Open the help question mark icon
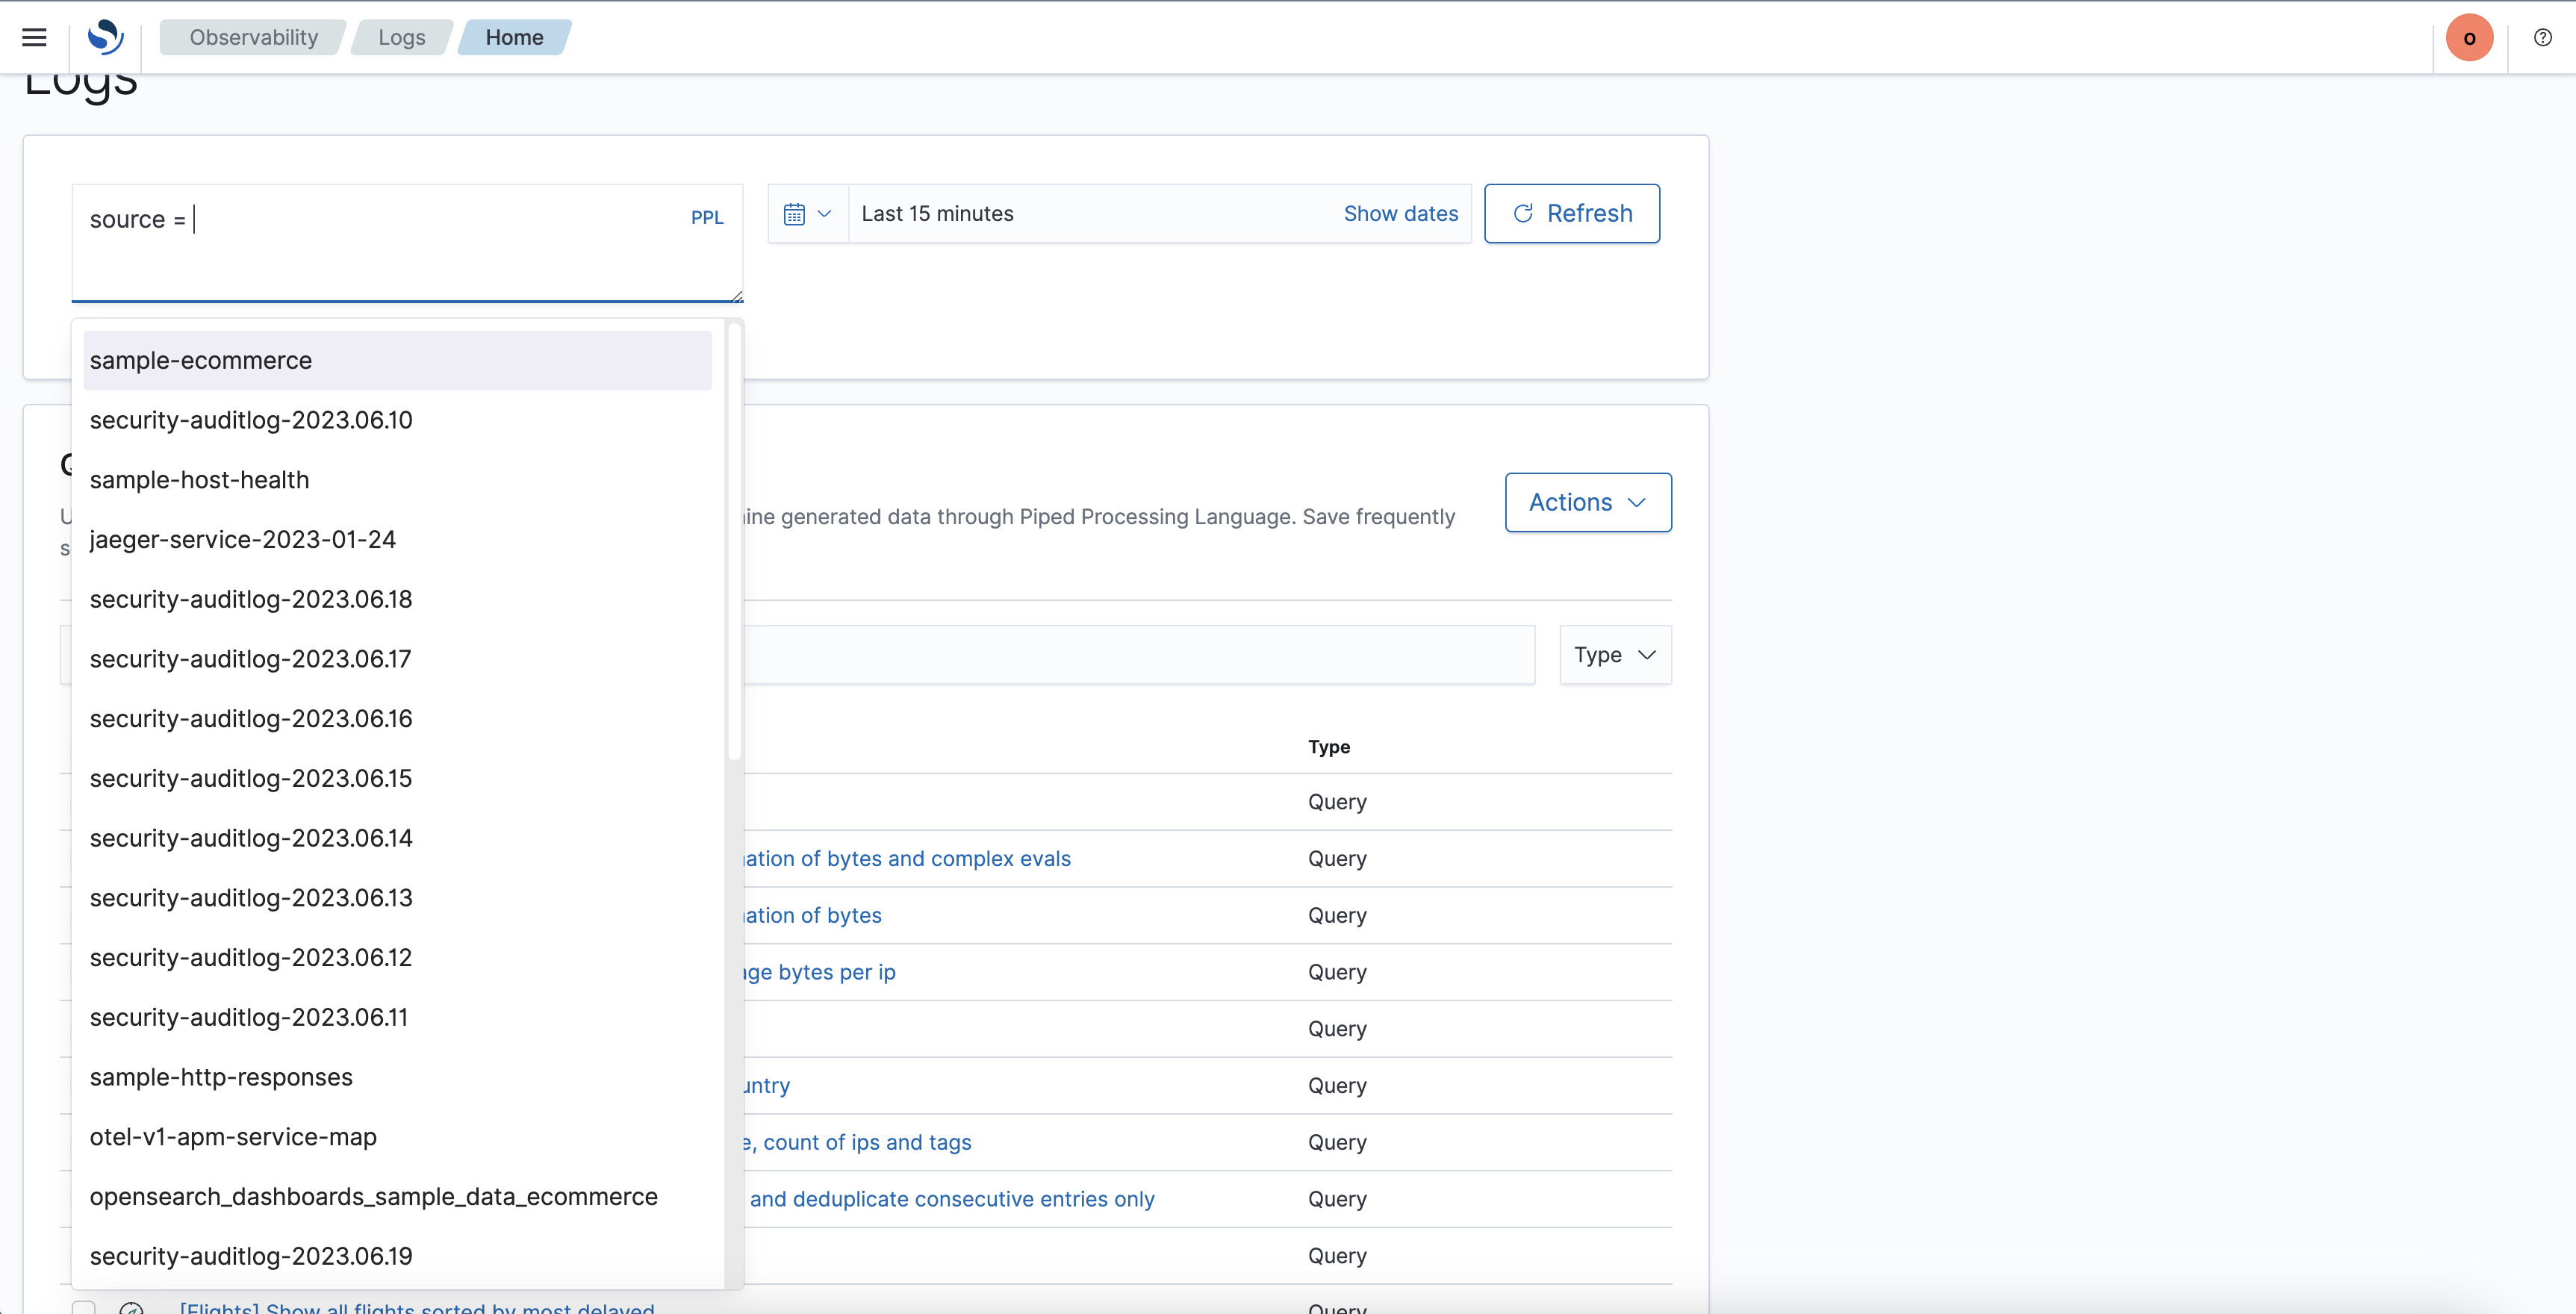Screen dimensions: 2576x1314 2543,37
